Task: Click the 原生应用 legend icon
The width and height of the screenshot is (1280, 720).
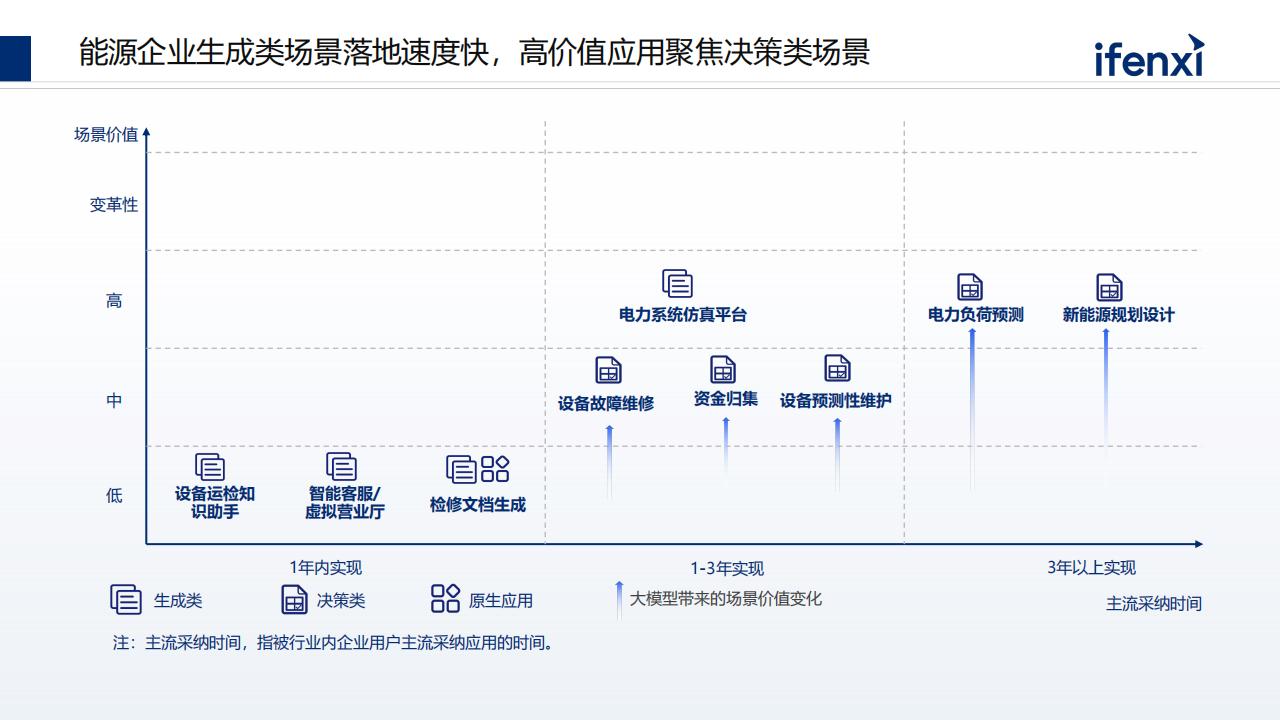Action: coord(445,599)
